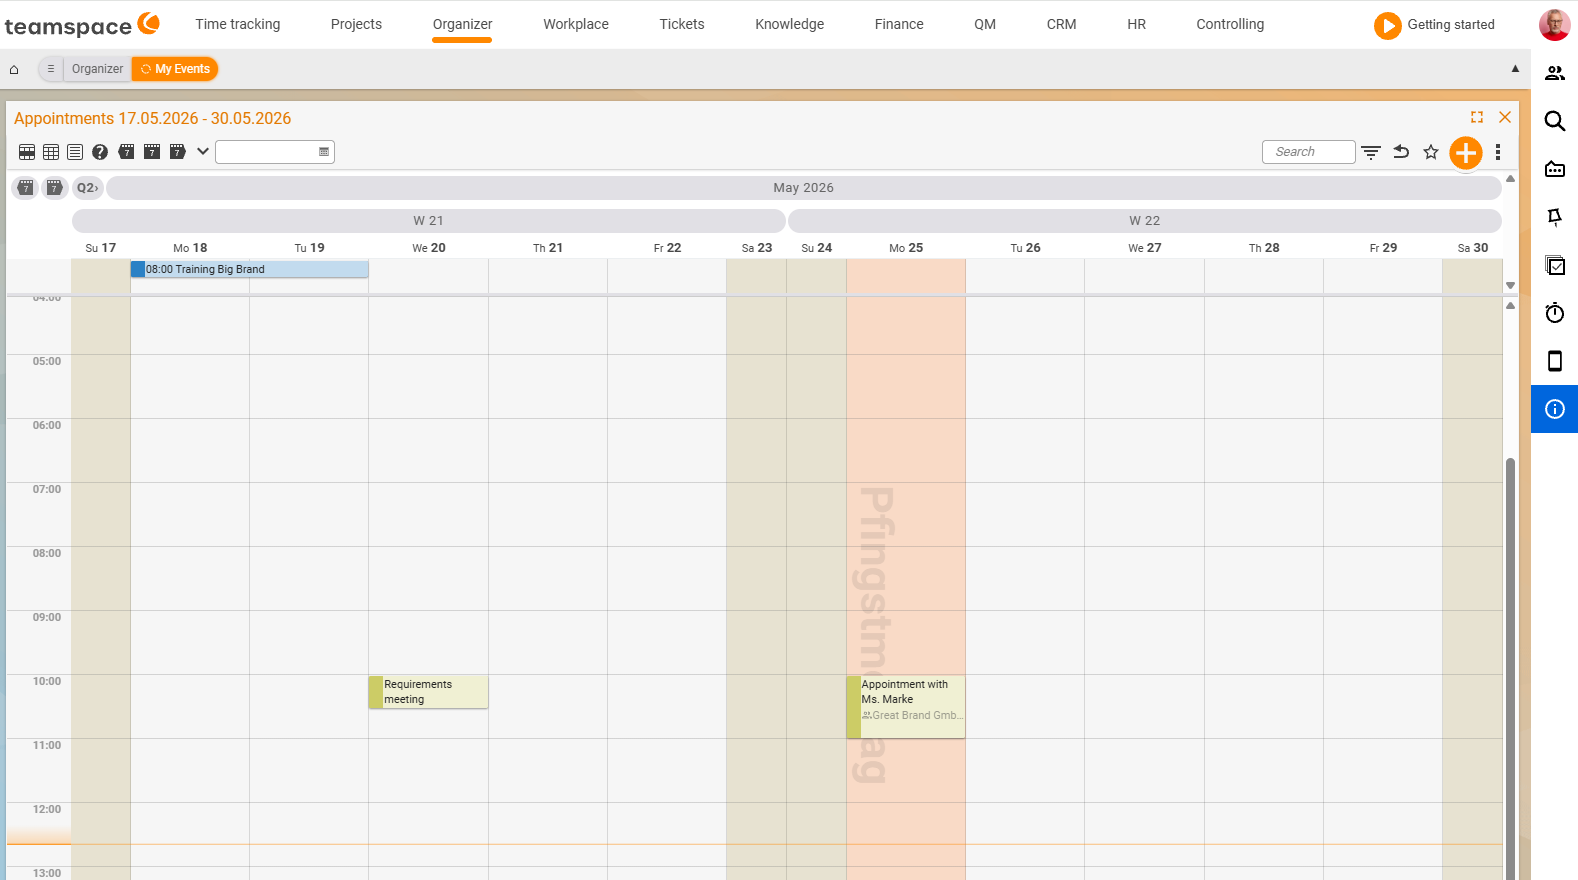Collapse the breadcrumb bar with up arrow
The width and height of the screenshot is (1578, 880).
click(1515, 69)
